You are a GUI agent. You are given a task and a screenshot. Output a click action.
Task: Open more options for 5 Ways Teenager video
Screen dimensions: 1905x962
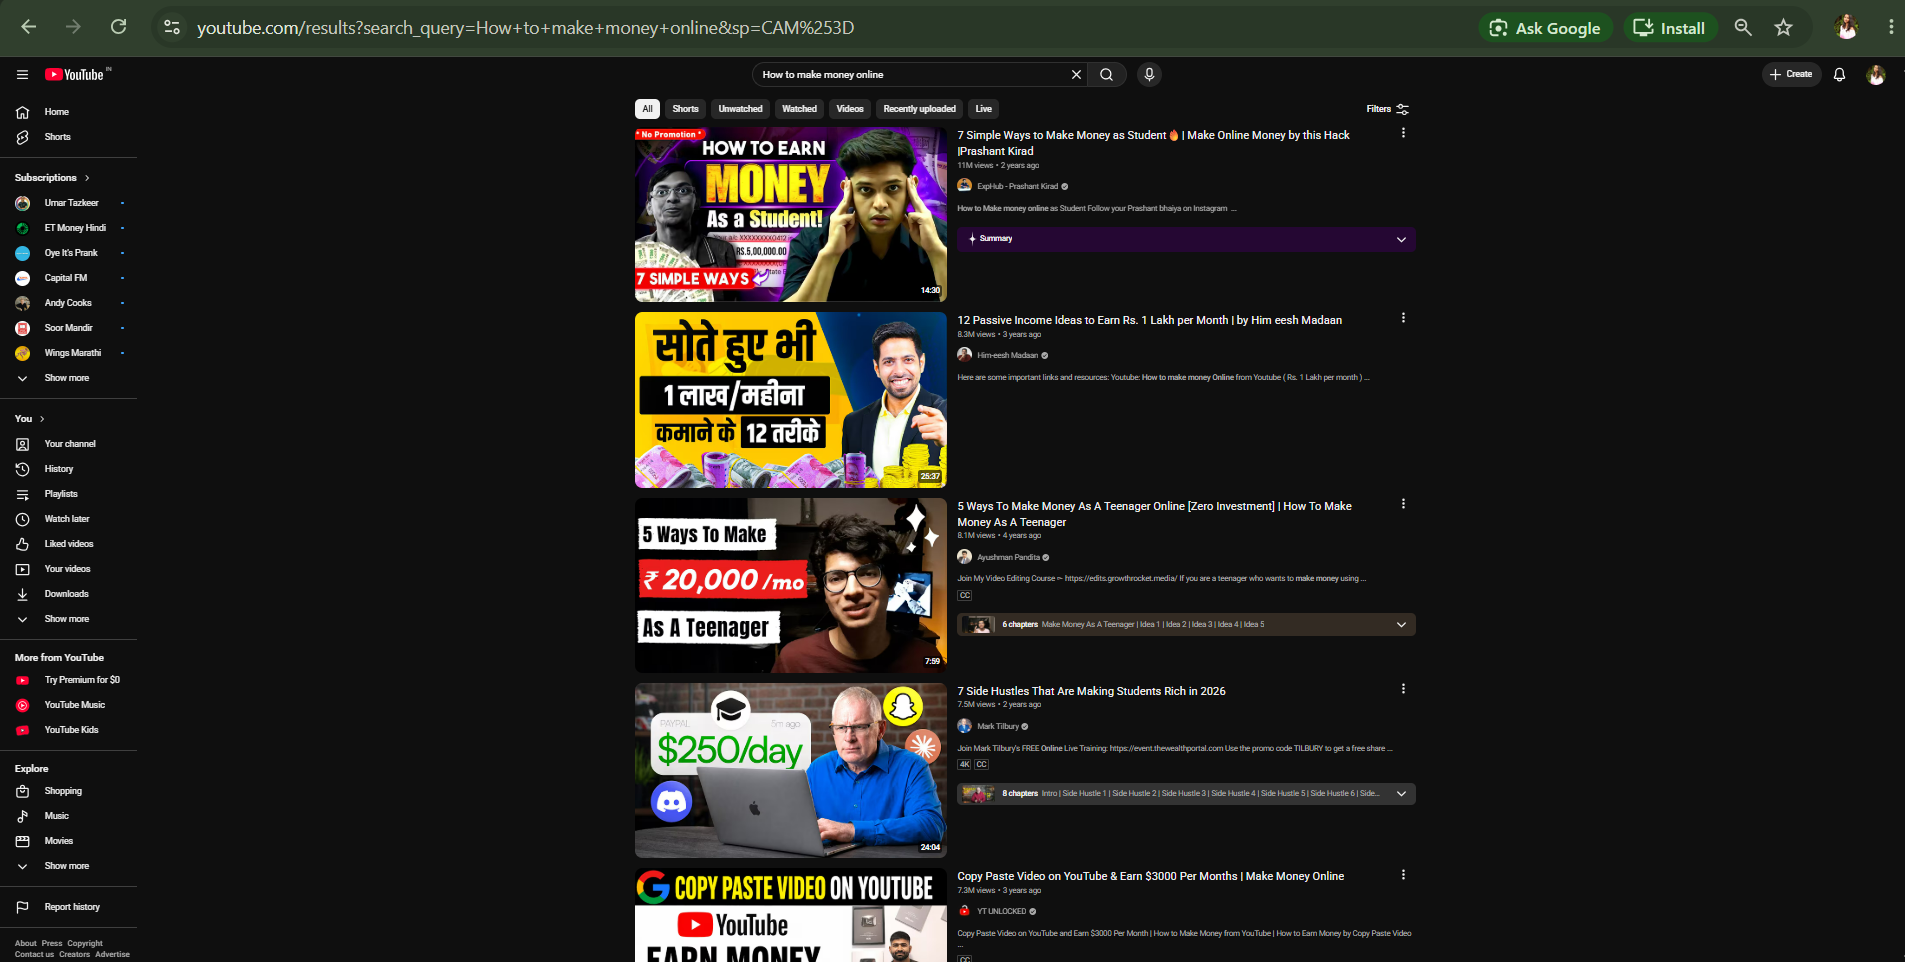[x=1403, y=504]
